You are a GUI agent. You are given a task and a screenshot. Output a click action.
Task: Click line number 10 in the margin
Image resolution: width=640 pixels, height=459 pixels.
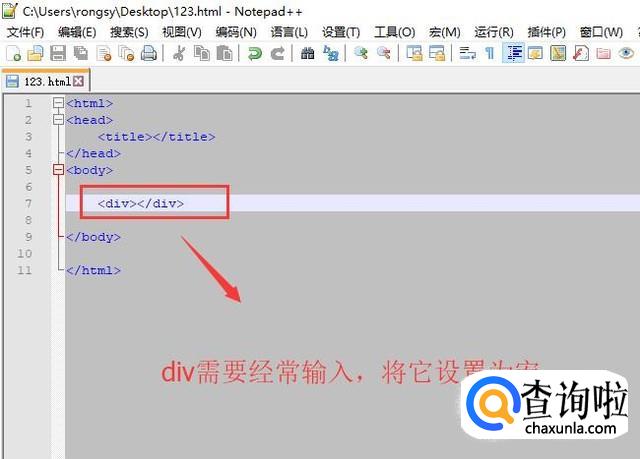(24, 253)
